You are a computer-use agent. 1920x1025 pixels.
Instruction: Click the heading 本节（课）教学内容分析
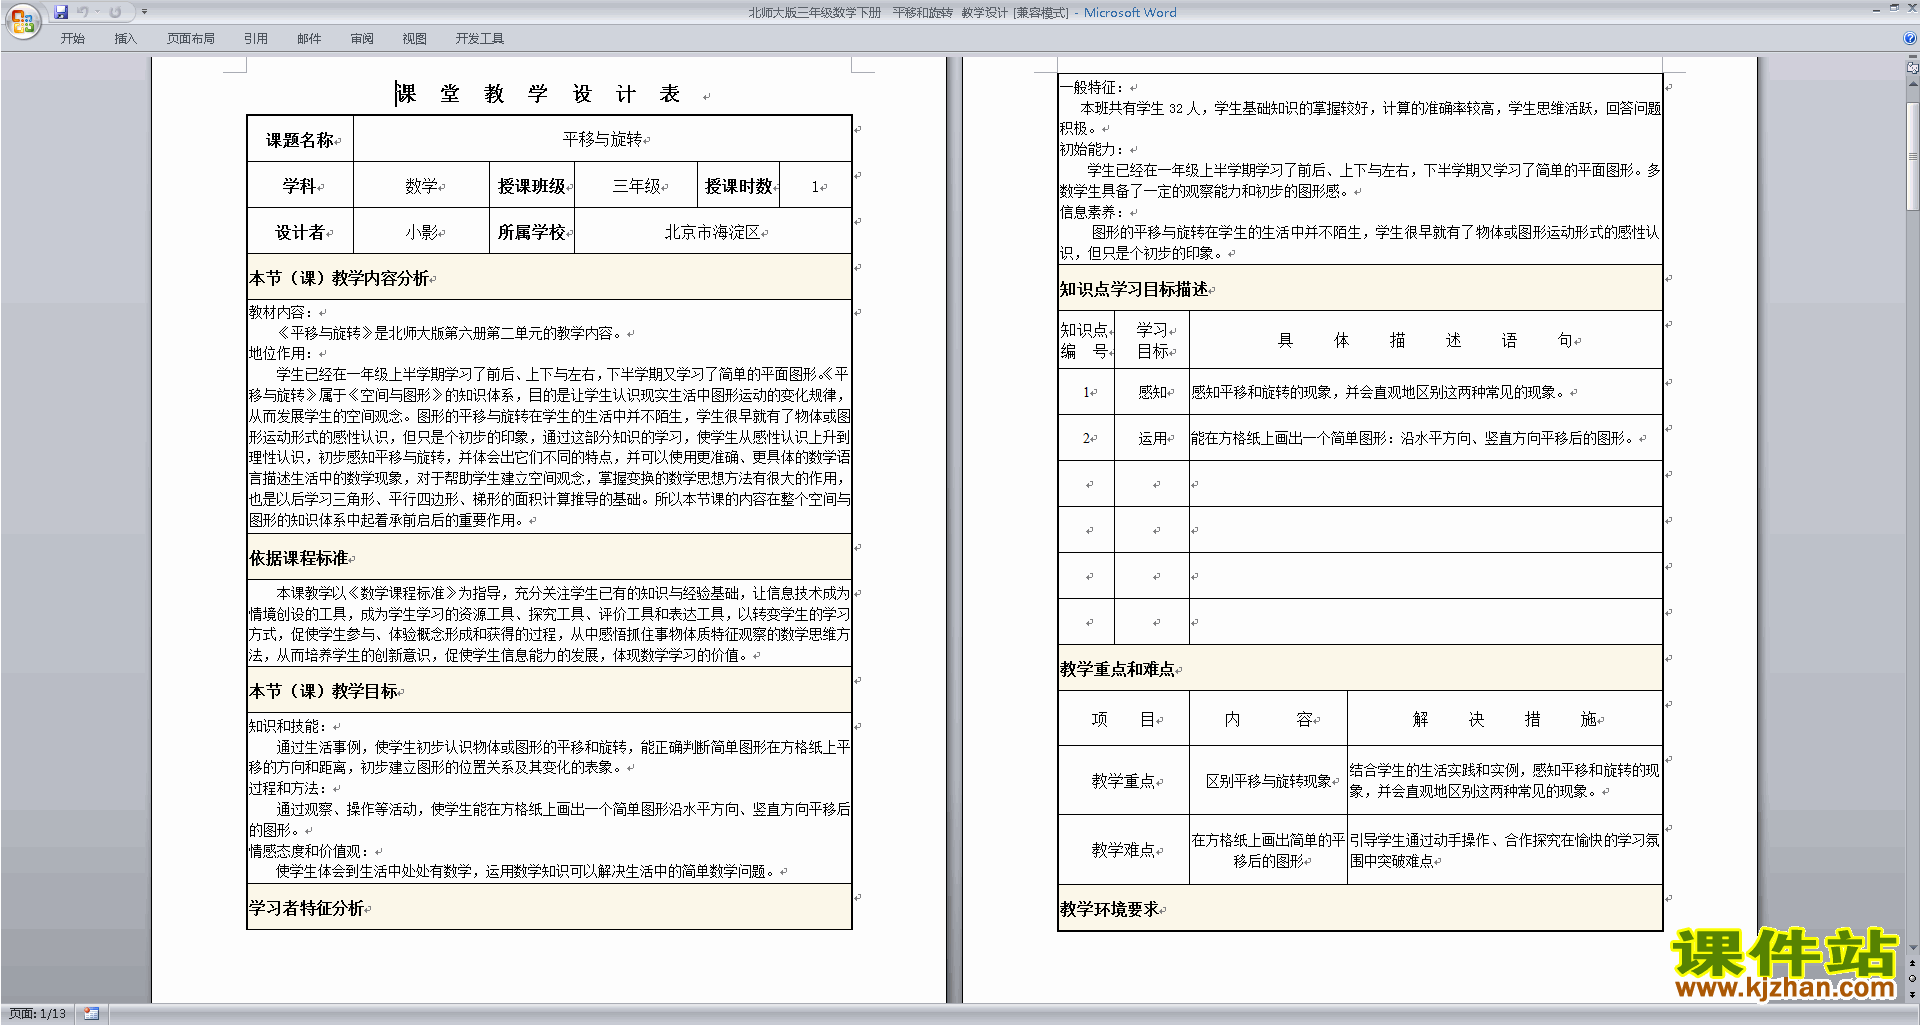pos(340,278)
